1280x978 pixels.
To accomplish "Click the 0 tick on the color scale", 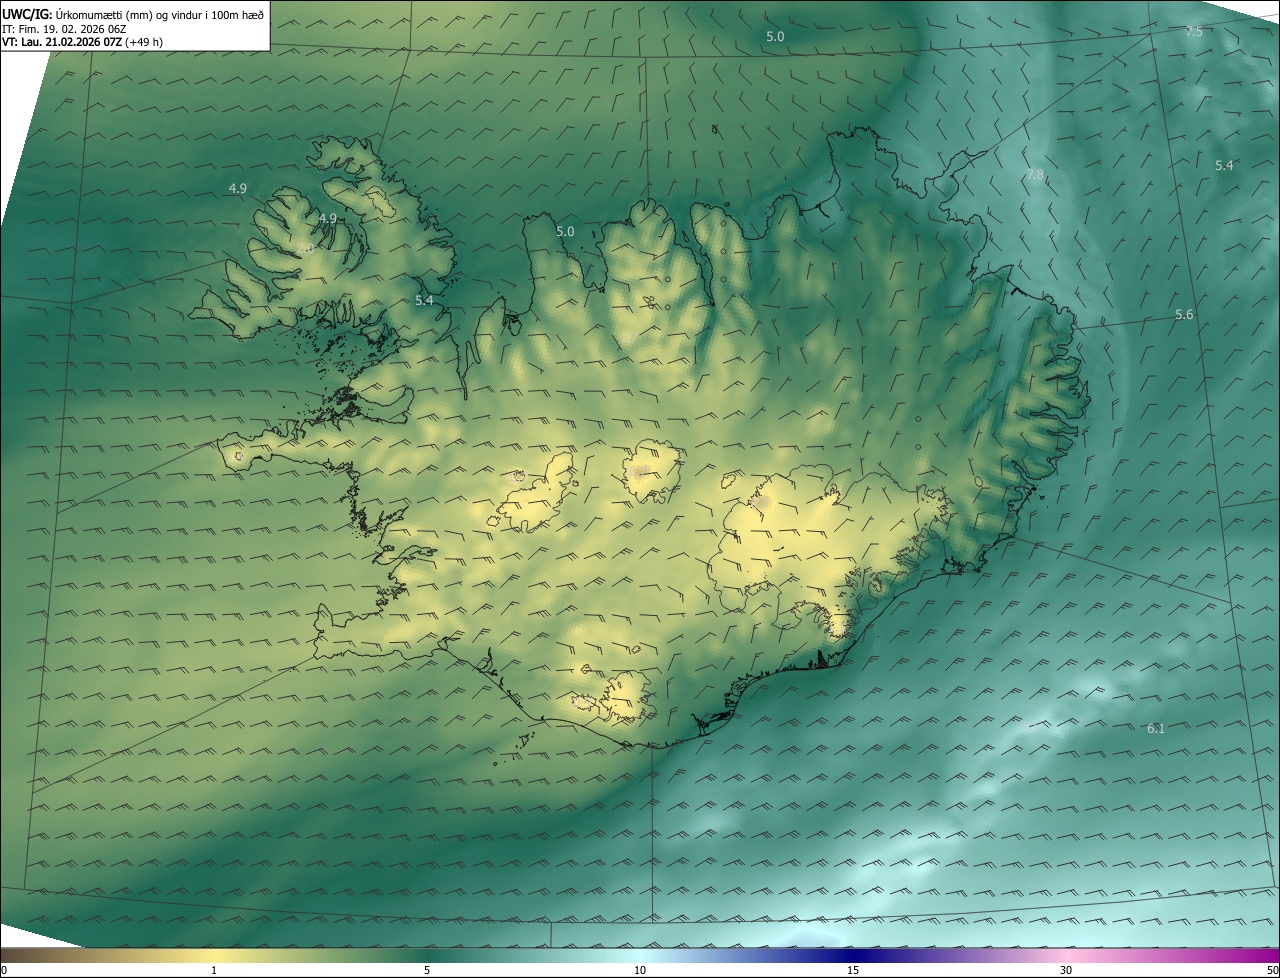I will (3, 971).
